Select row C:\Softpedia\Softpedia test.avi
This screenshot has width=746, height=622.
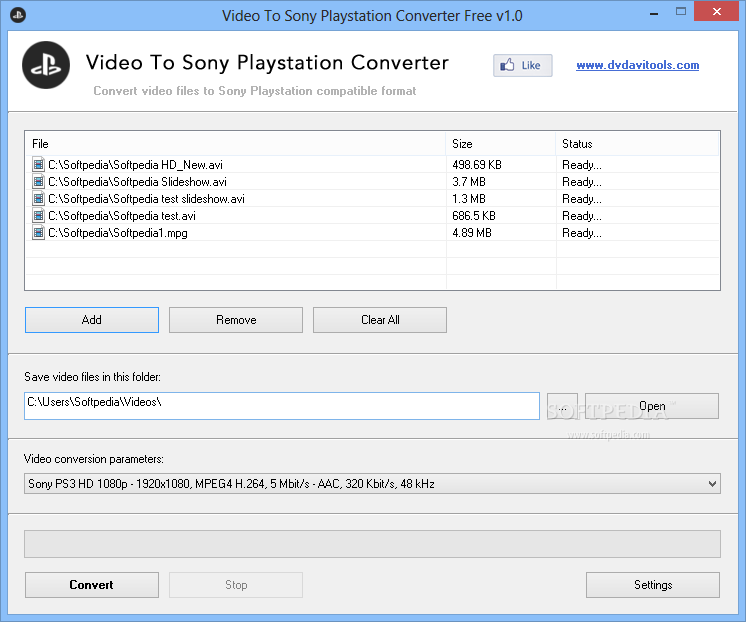pyautogui.click(x=373, y=216)
